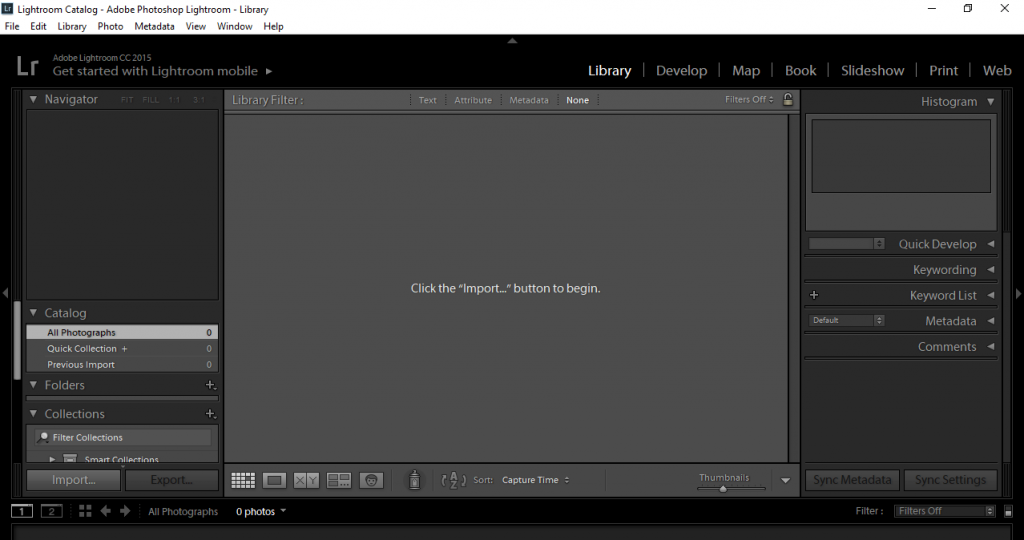Expand the Quick Develop panel
The width and height of the screenshot is (1024, 540).
pyautogui.click(x=991, y=244)
